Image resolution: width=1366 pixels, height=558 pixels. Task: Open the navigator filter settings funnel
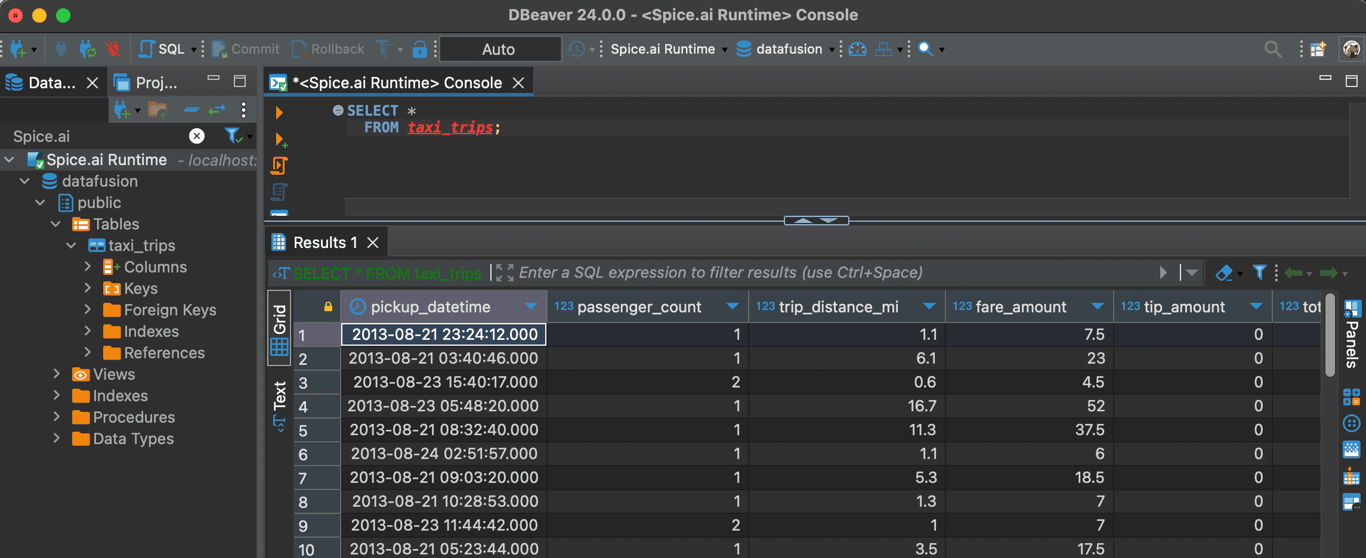click(x=233, y=136)
